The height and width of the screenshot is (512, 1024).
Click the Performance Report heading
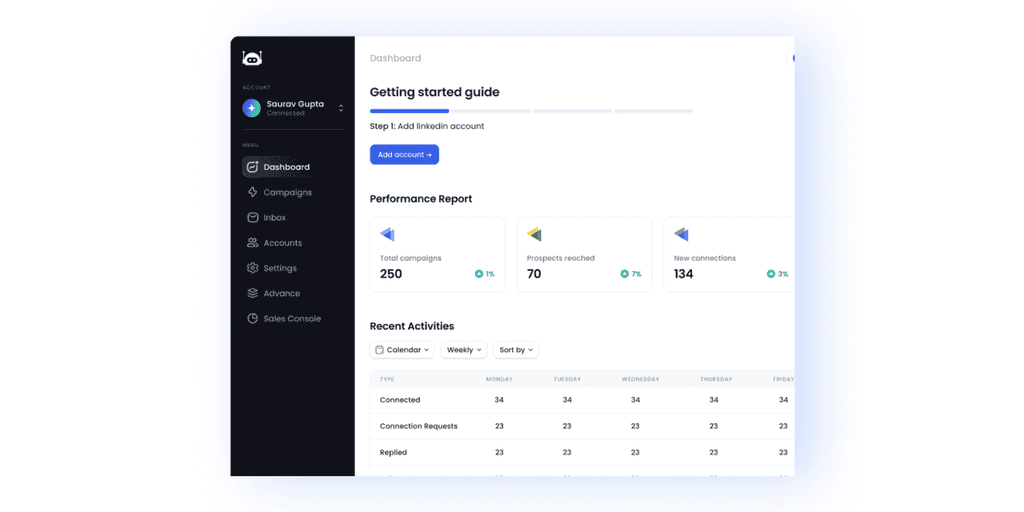[x=421, y=199]
